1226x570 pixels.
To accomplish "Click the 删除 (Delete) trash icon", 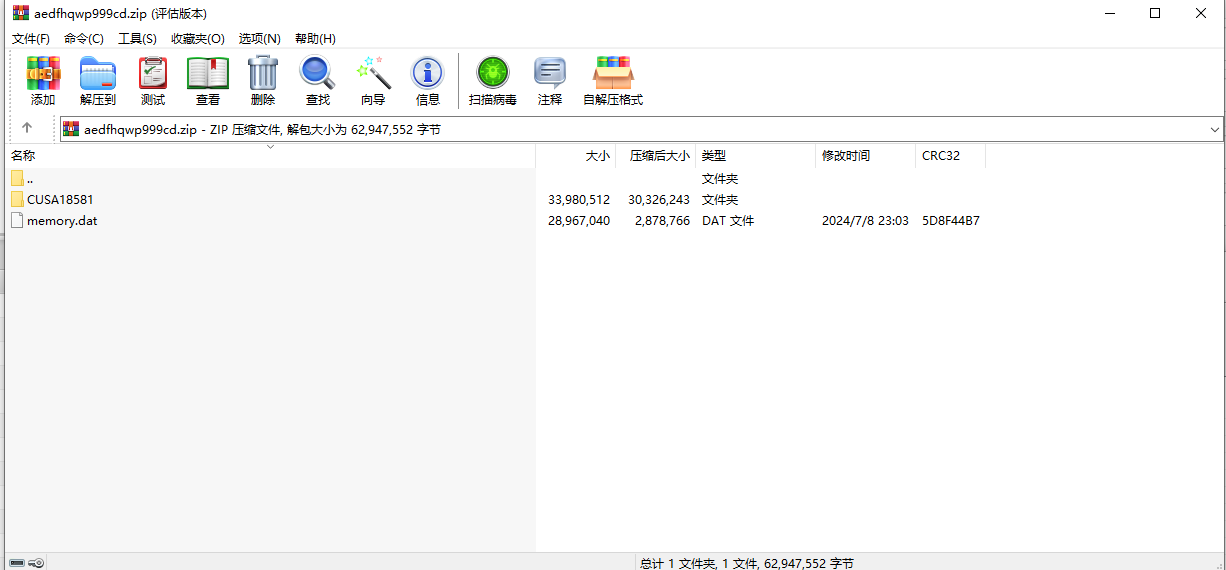I will point(263,73).
